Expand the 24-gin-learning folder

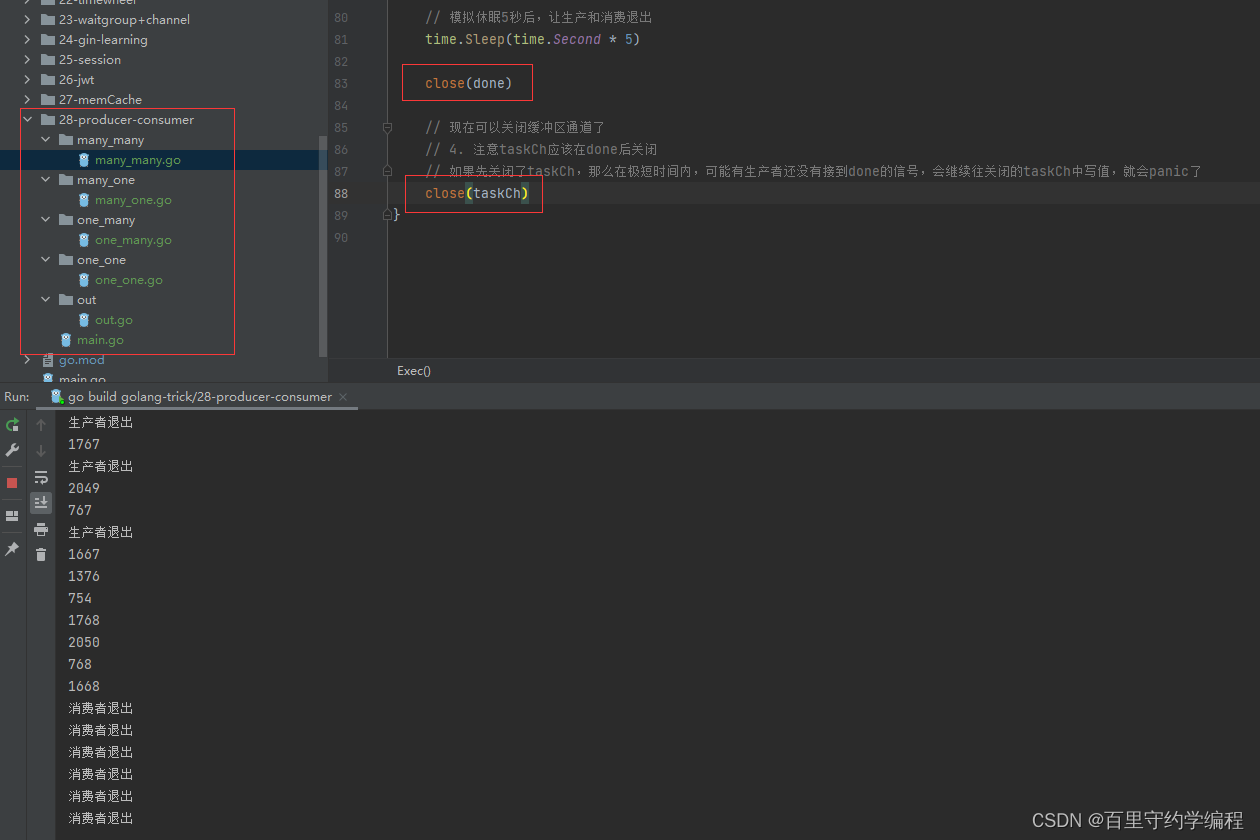[x=28, y=40]
